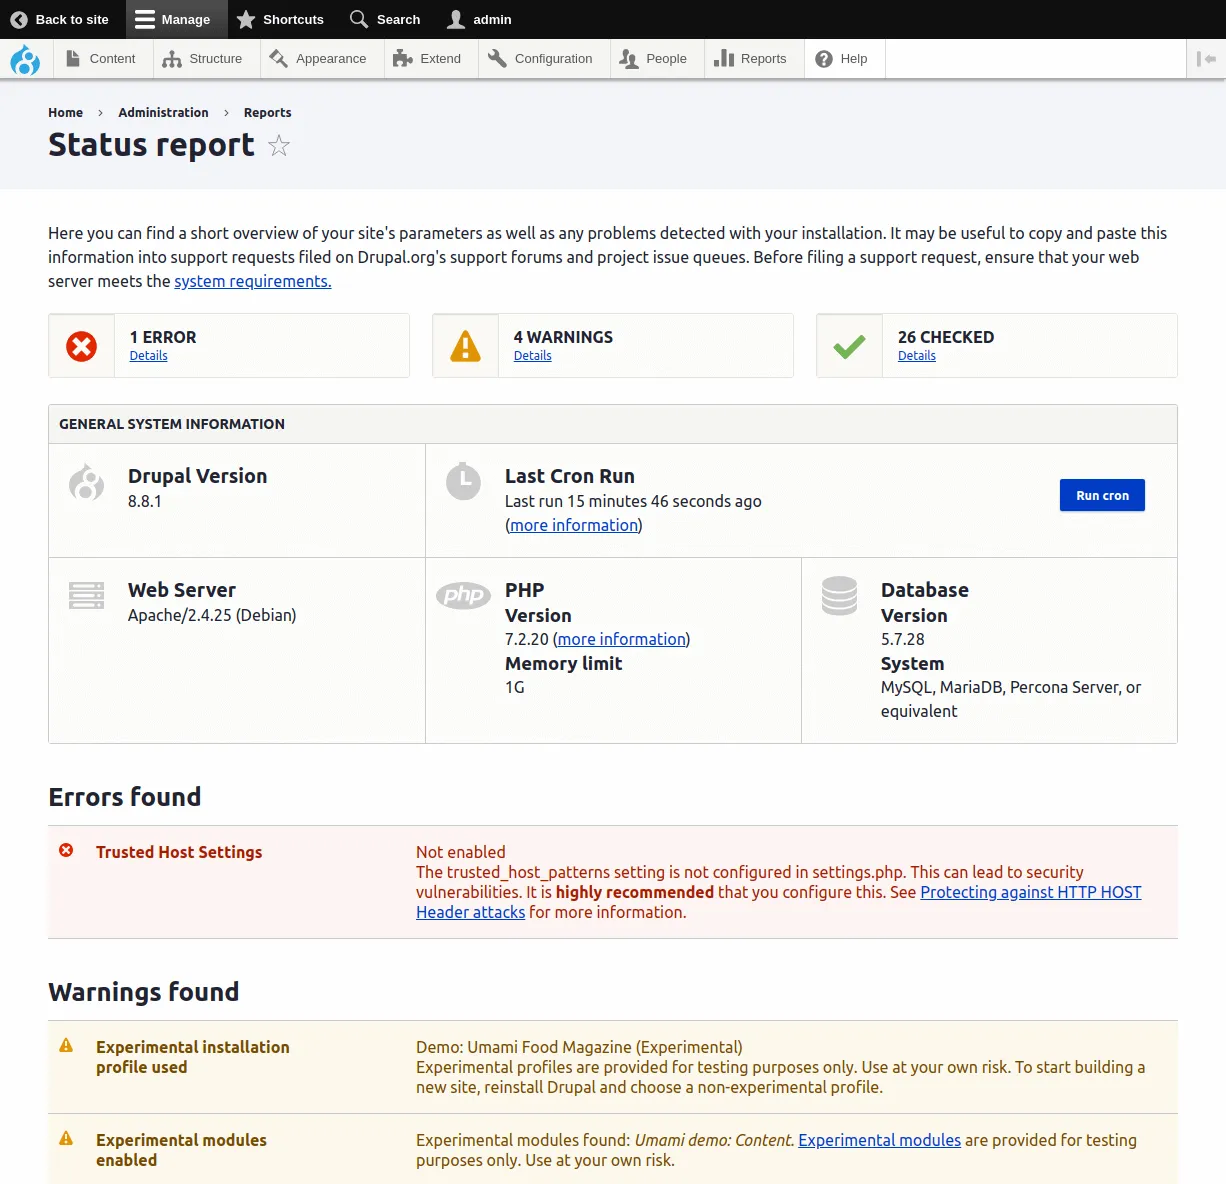Image resolution: width=1226 pixels, height=1184 pixels.
Task: Click the General System Information header
Action: point(613,424)
